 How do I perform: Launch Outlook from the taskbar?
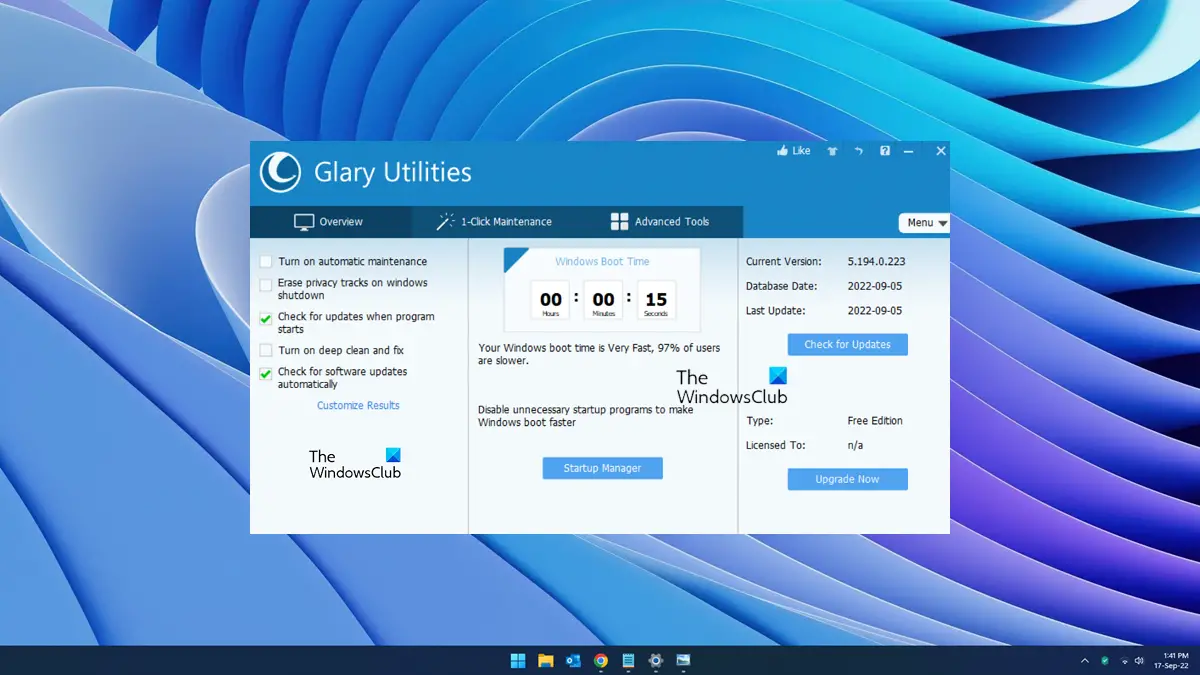coord(573,660)
